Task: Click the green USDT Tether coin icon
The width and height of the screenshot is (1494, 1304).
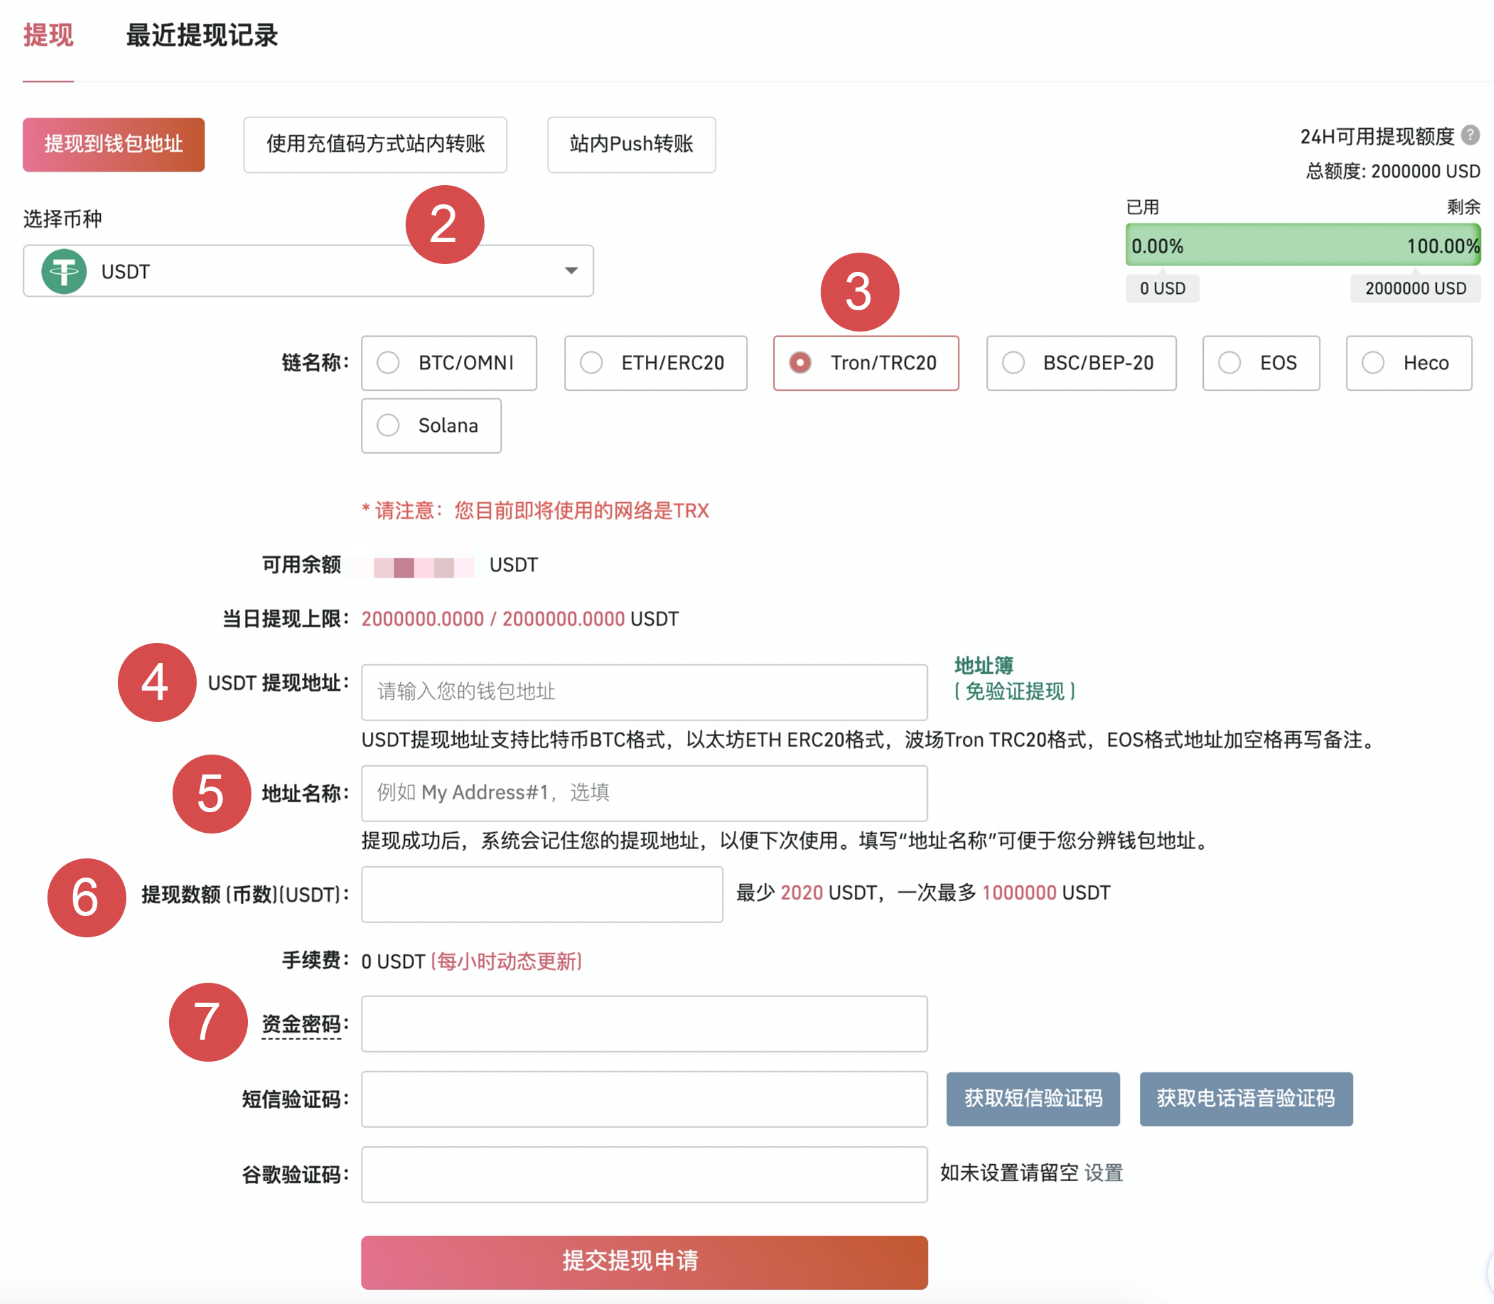Action: click(x=64, y=271)
